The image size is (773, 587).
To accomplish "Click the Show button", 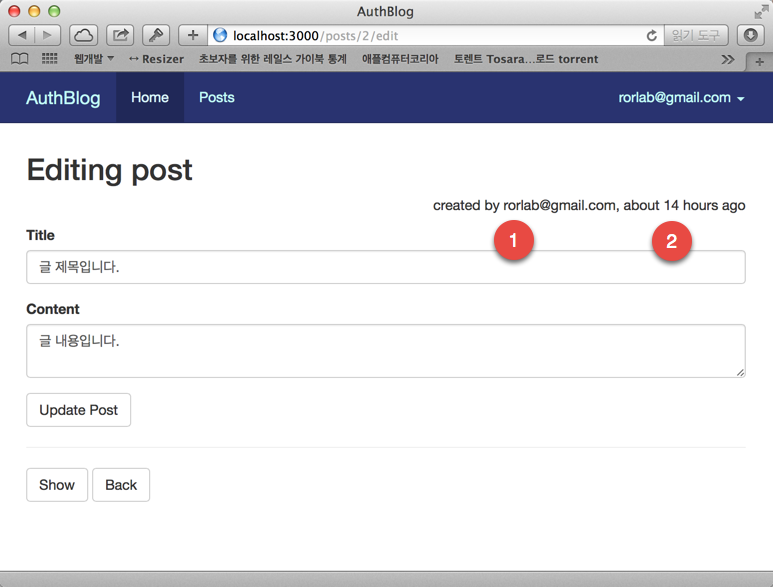I will click(57, 485).
